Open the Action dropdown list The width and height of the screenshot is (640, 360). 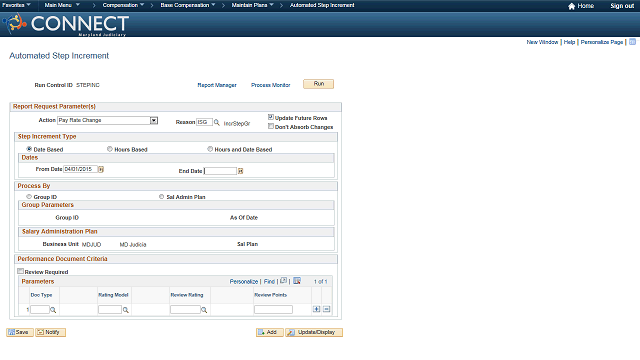[154, 120]
